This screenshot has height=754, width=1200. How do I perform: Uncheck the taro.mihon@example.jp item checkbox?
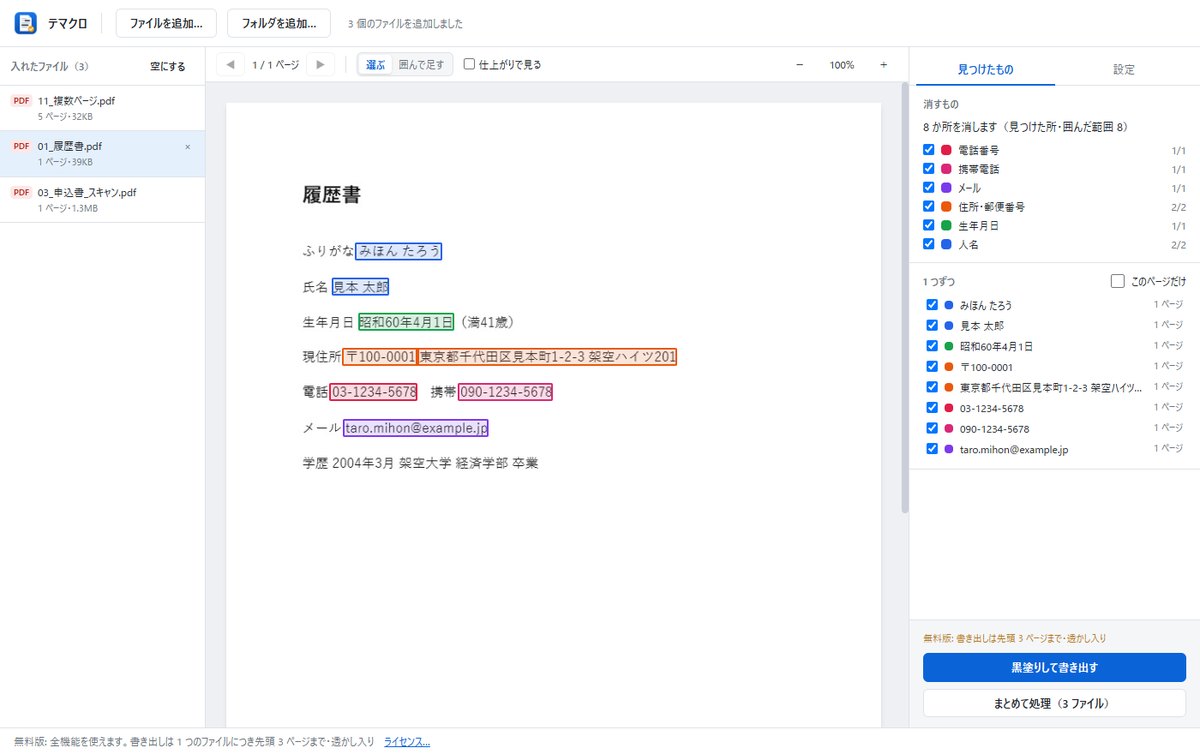[932, 449]
